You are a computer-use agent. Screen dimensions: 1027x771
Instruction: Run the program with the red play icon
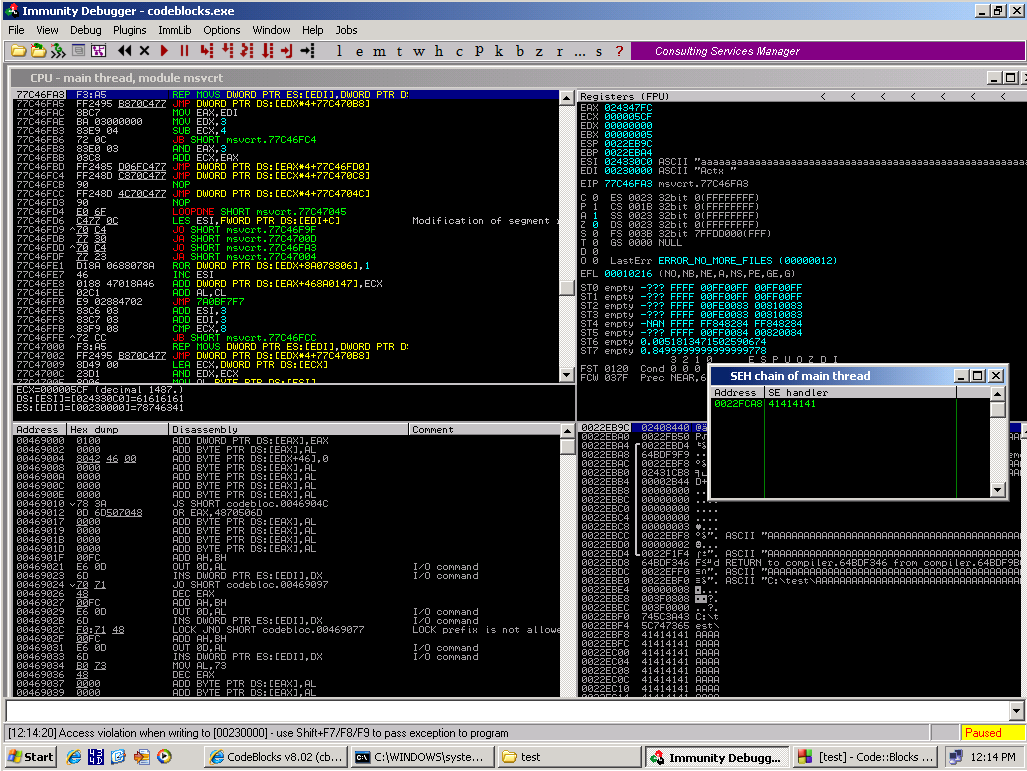click(x=164, y=51)
